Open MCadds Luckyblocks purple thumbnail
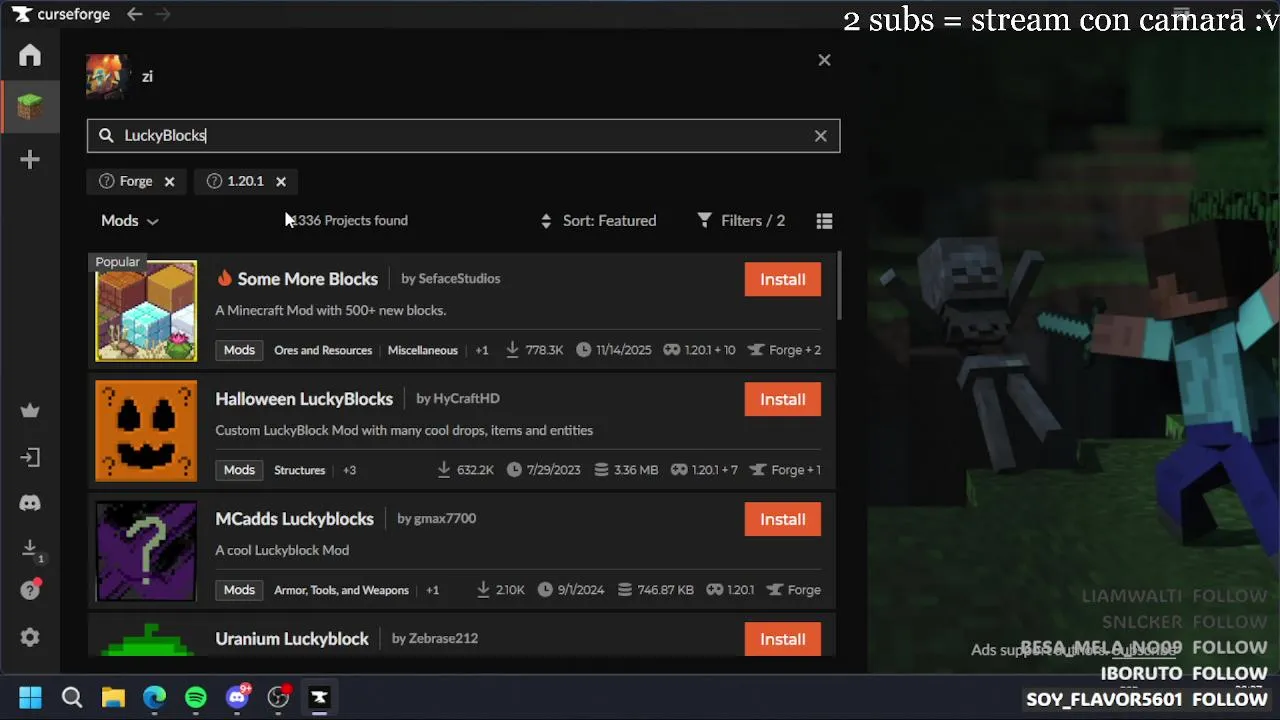Image resolution: width=1280 pixels, height=720 pixels. [x=146, y=551]
